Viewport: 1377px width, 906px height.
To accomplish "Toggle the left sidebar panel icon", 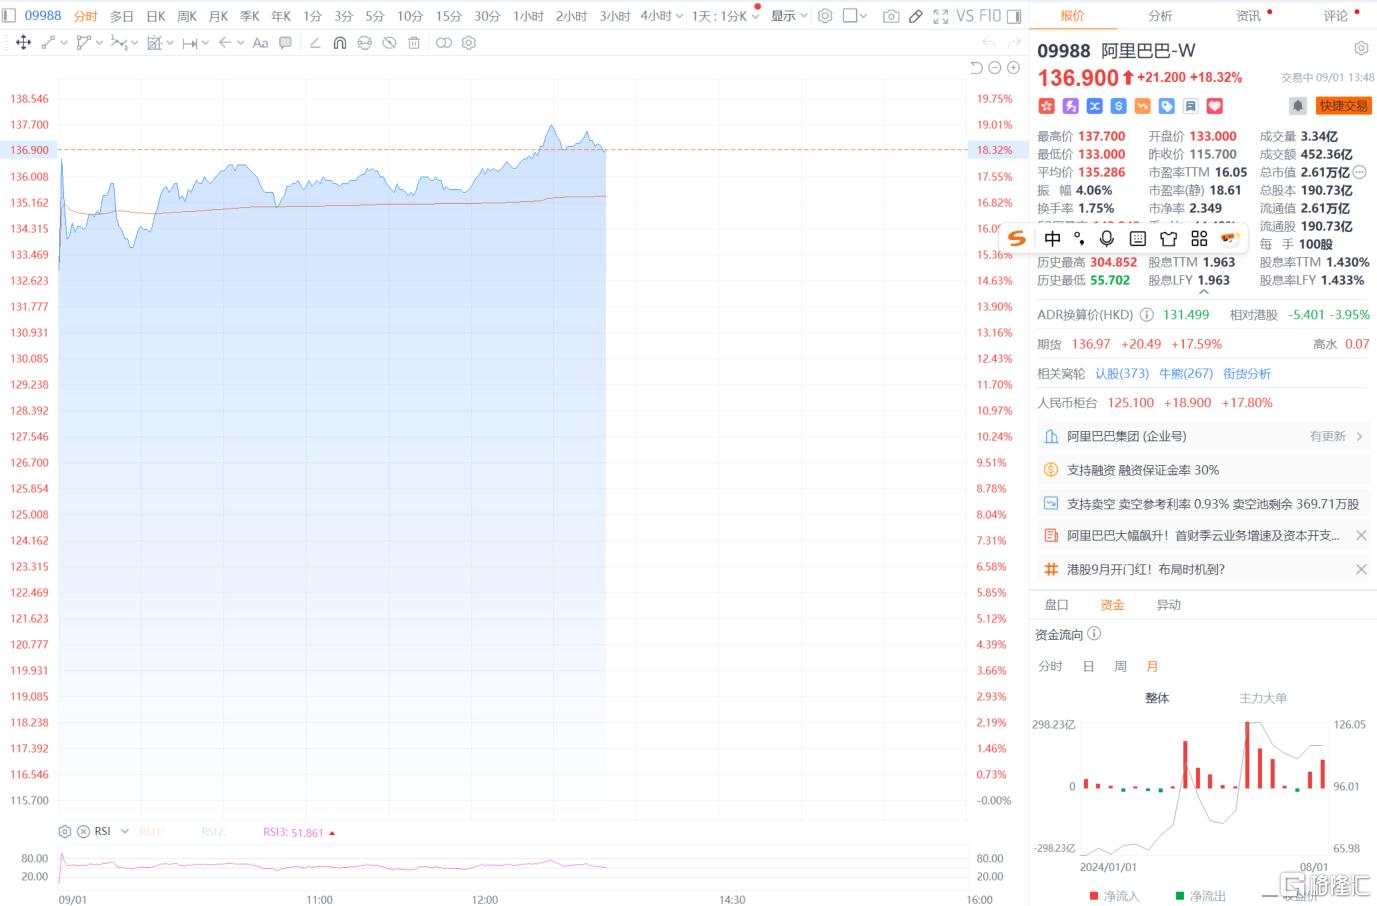I will [9, 16].
